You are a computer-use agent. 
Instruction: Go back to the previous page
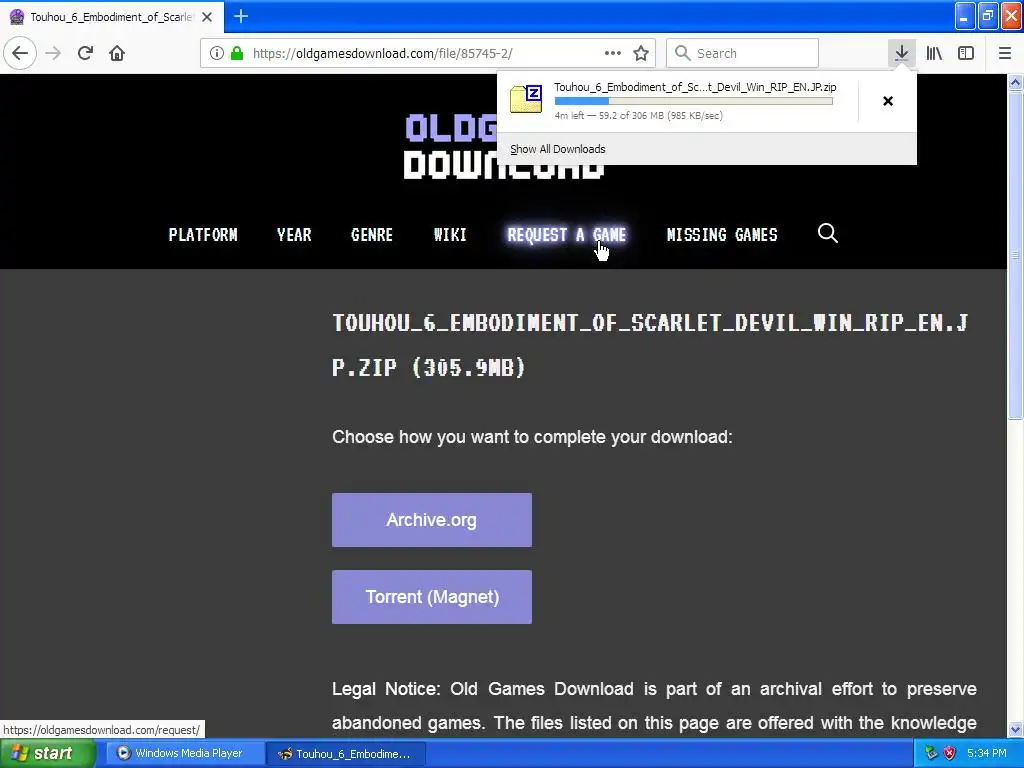pos(20,53)
